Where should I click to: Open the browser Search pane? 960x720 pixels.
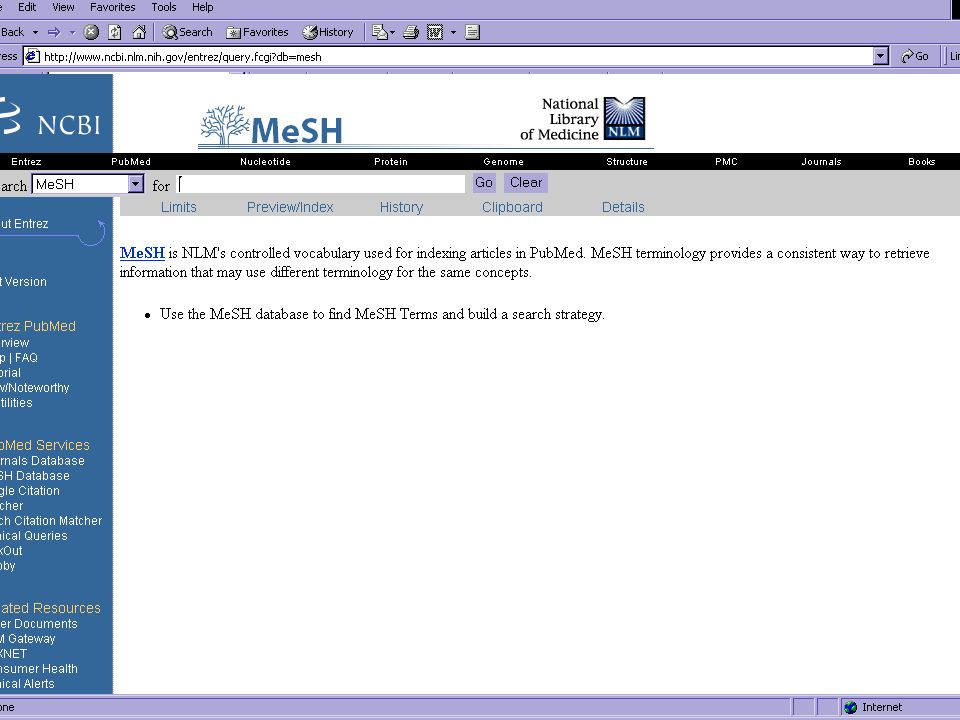(x=187, y=32)
